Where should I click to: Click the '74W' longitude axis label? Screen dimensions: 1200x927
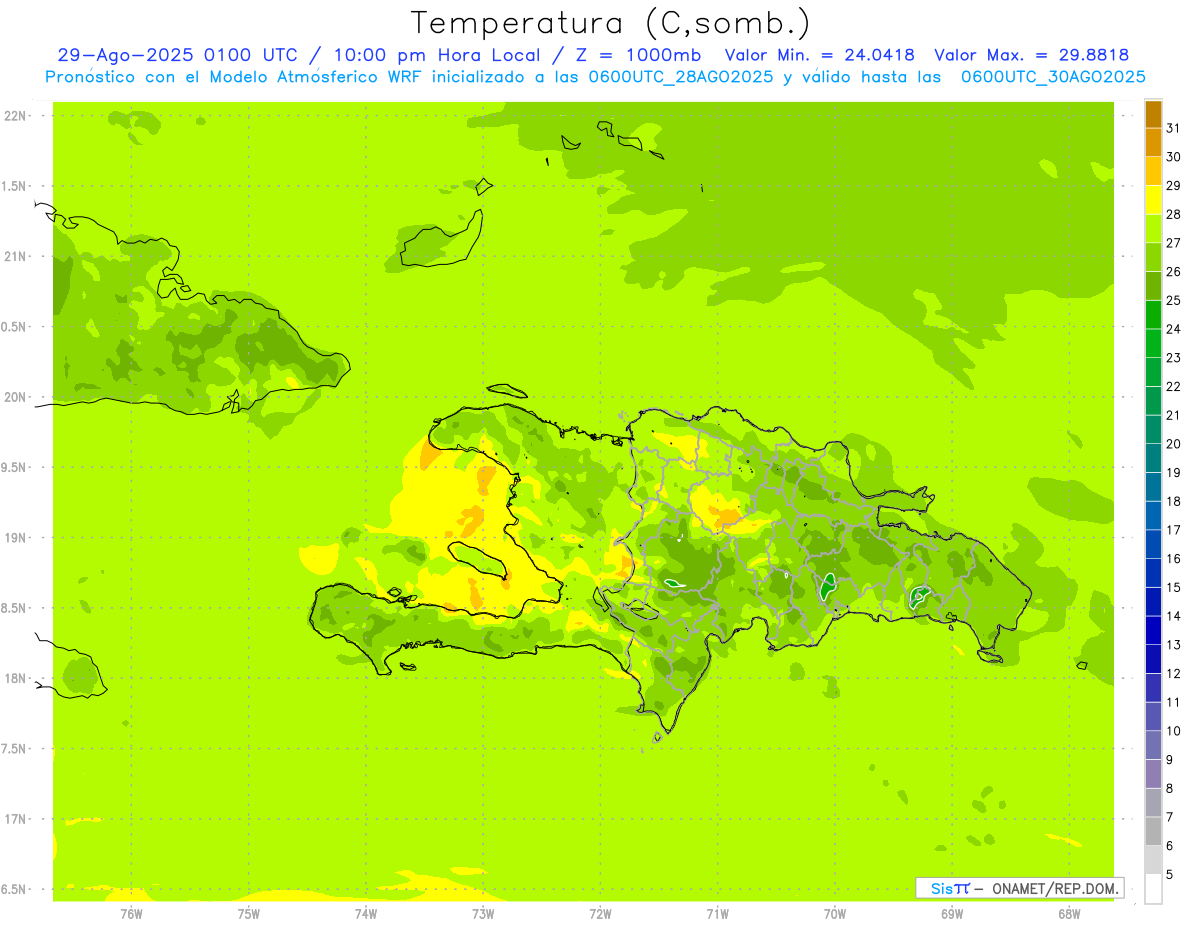365,913
